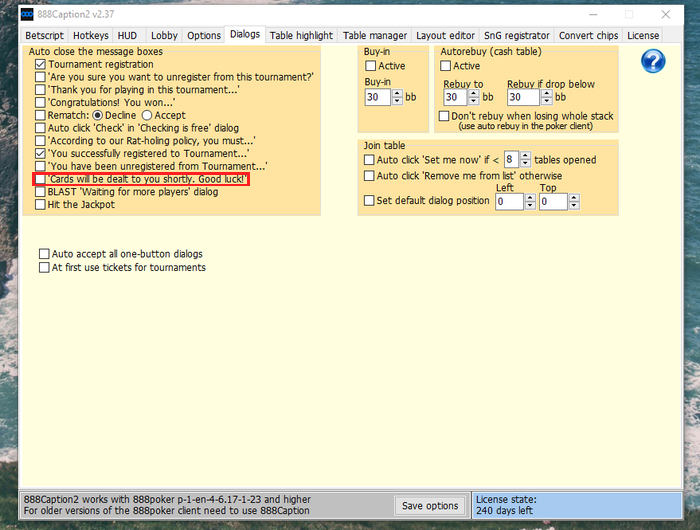The height and width of the screenshot is (530, 700).
Task: Open the Options tab
Action: pyautogui.click(x=204, y=35)
